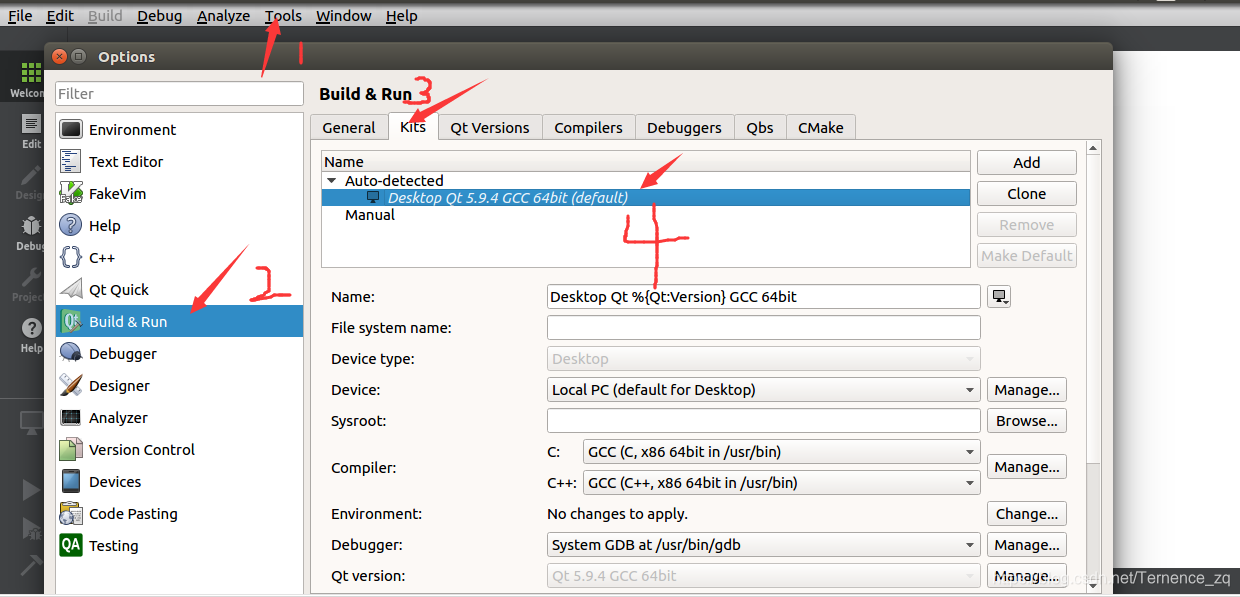The width and height of the screenshot is (1240, 597).
Task: Select the Devices options category
Action: [180, 482]
